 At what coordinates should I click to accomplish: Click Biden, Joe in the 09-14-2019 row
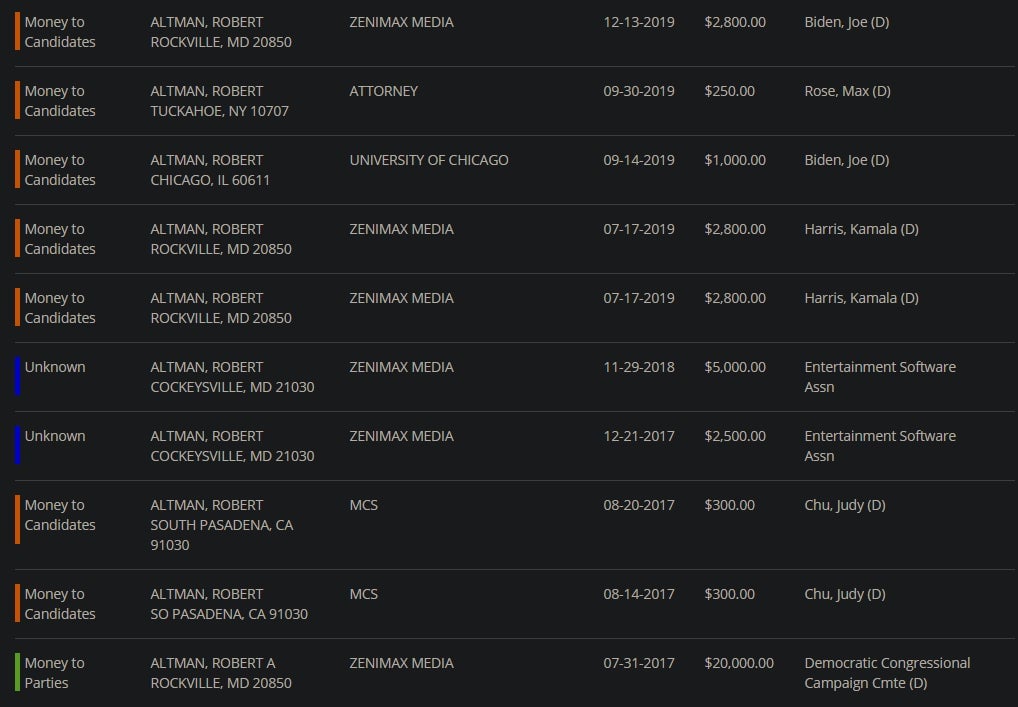pyautogui.click(x=846, y=160)
